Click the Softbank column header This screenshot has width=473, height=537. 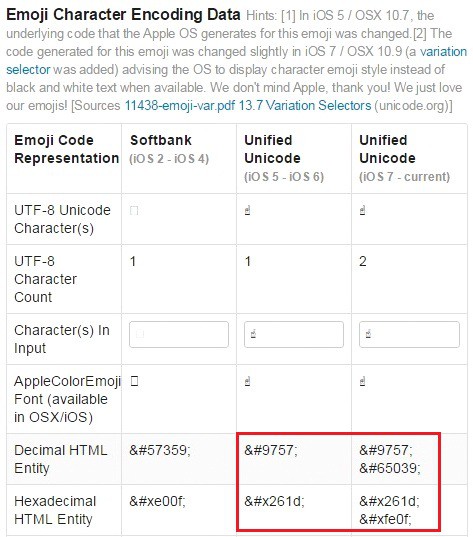point(161,140)
